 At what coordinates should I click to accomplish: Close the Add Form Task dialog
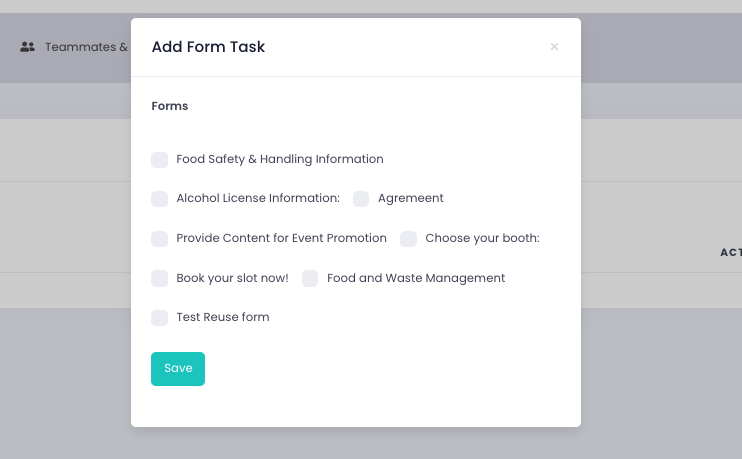point(554,47)
